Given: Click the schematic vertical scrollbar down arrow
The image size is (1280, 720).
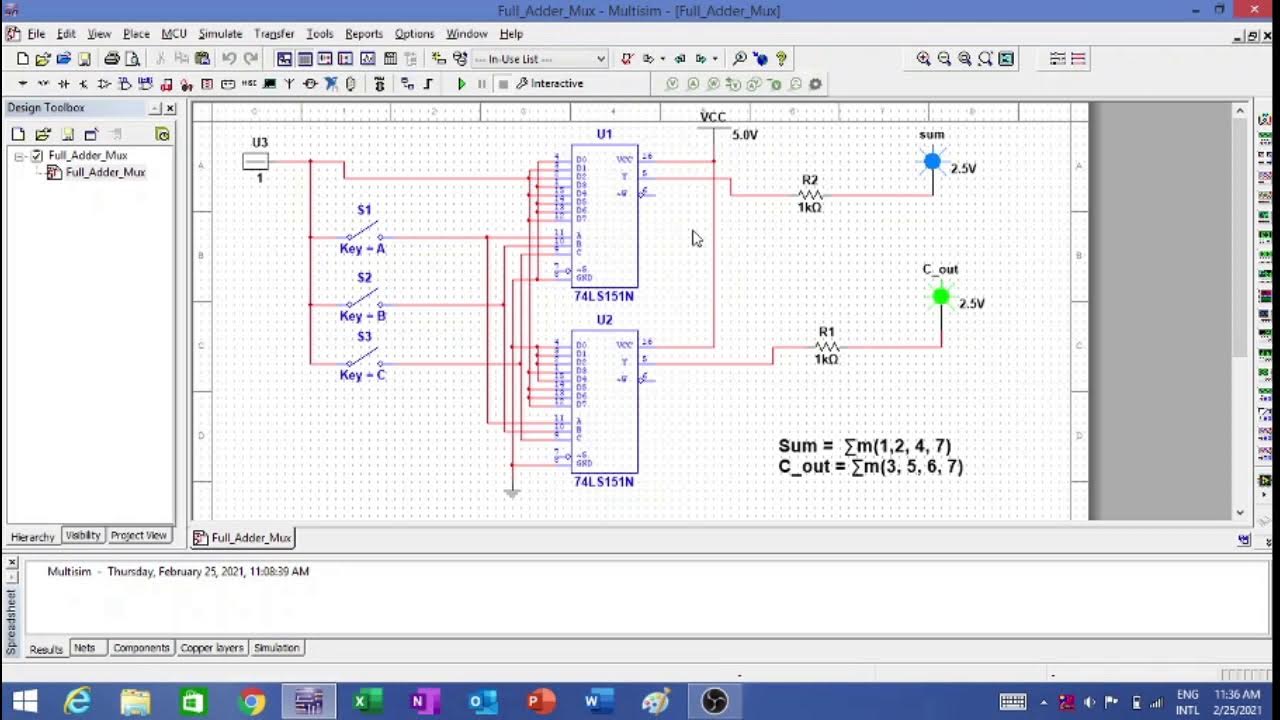Looking at the screenshot, I should click(1240, 512).
